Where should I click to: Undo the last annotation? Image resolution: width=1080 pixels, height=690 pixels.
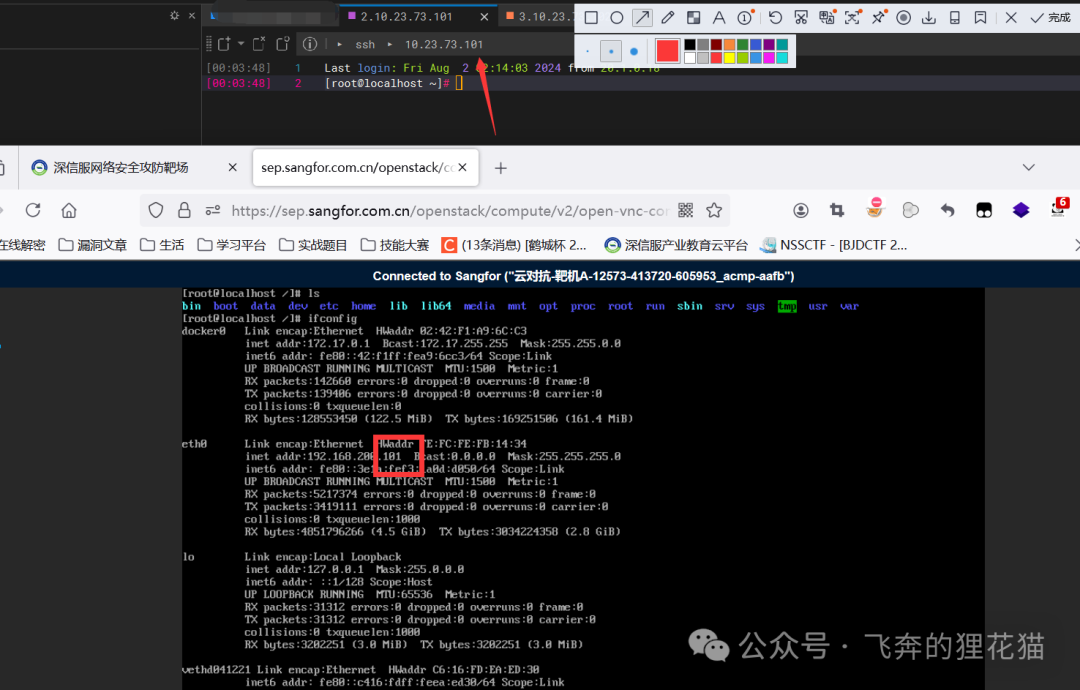(775, 18)
